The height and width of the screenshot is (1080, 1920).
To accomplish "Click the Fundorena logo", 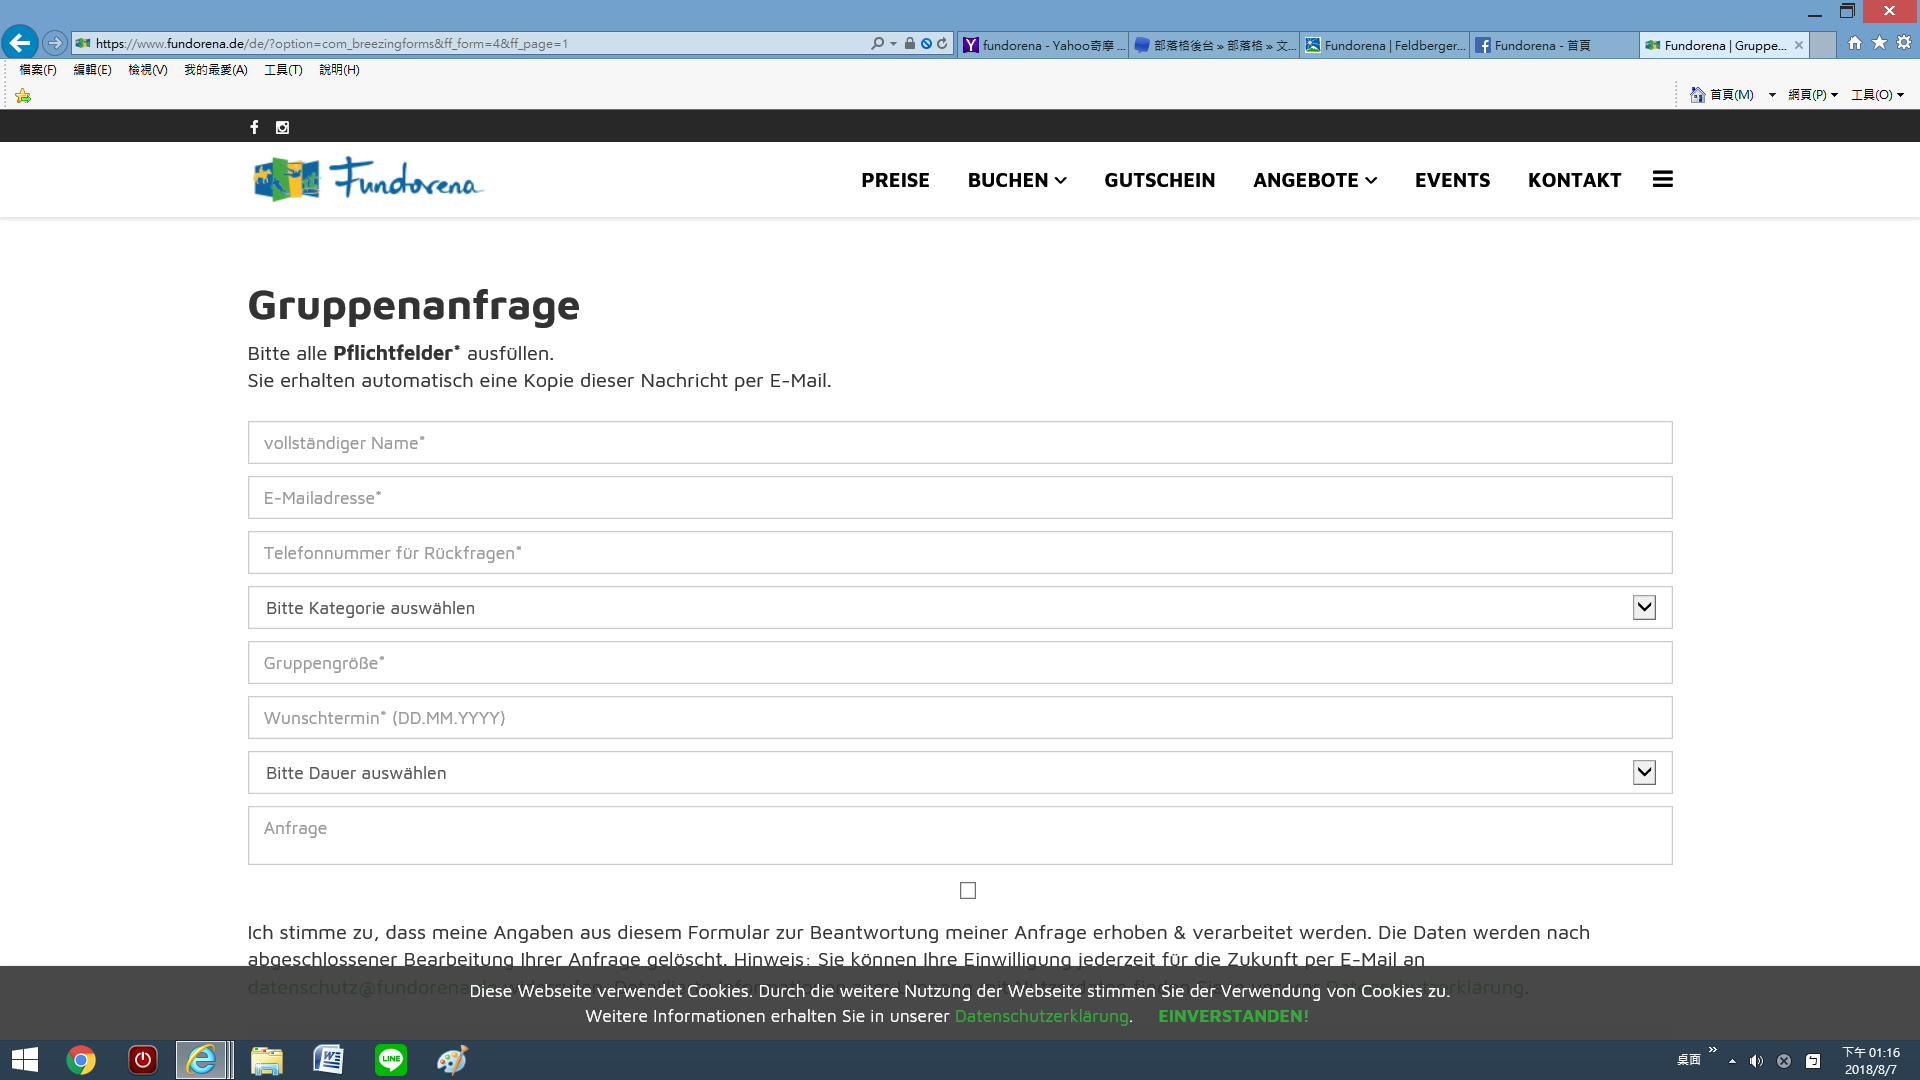I will point(367,180).
